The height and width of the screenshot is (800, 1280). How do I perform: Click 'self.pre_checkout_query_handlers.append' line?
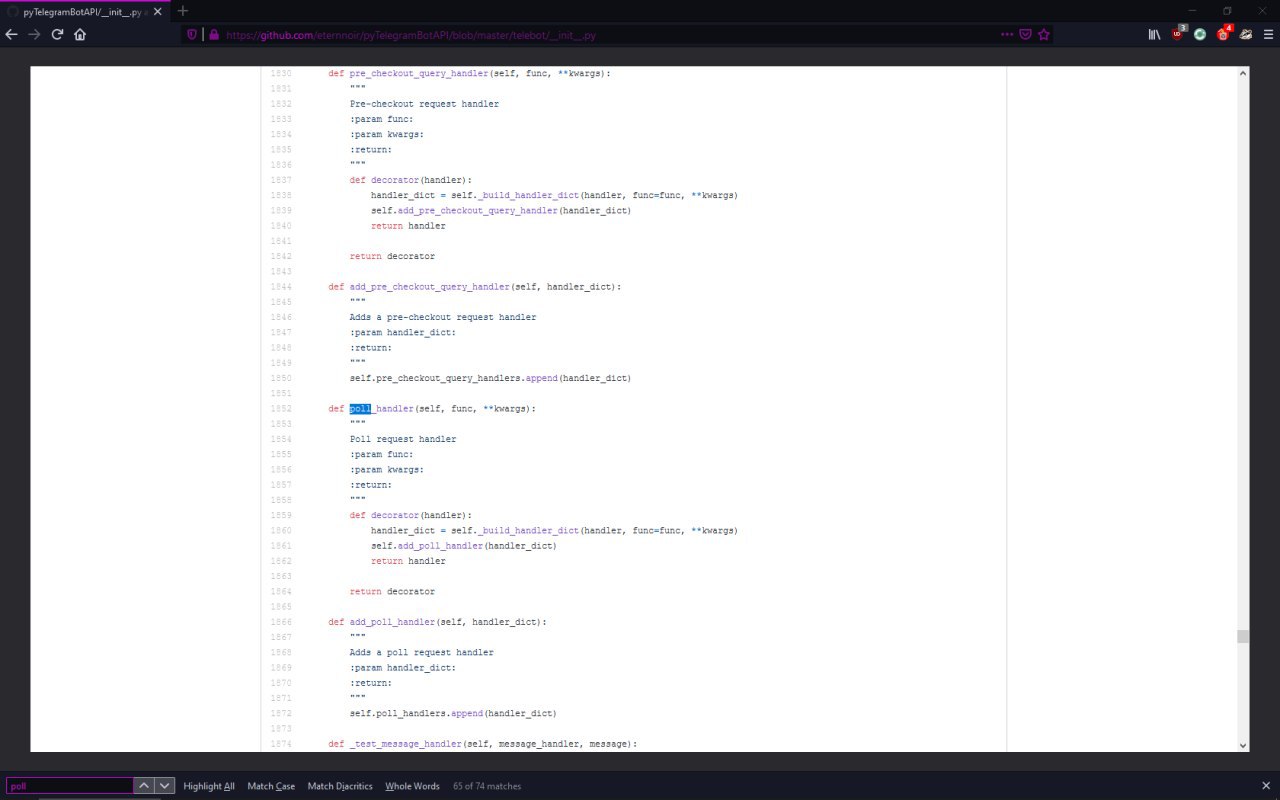coord(490,378)
